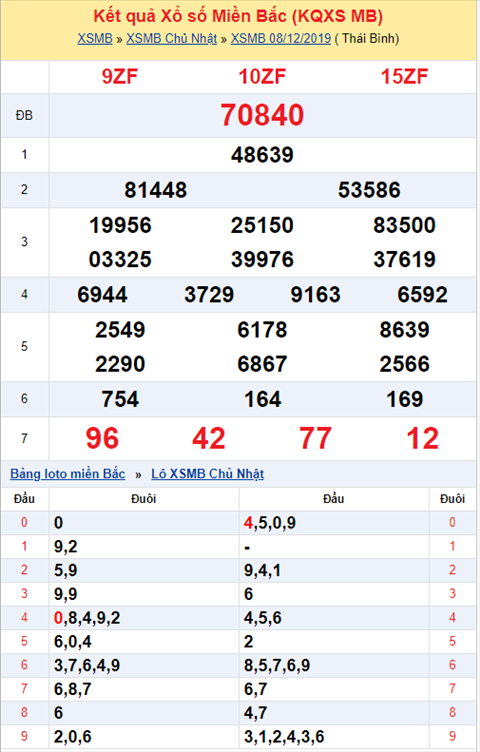The image size is (480, 752).
Task: Open Lô XSMB Chủ Nhật link
Action: pos(208,474)
